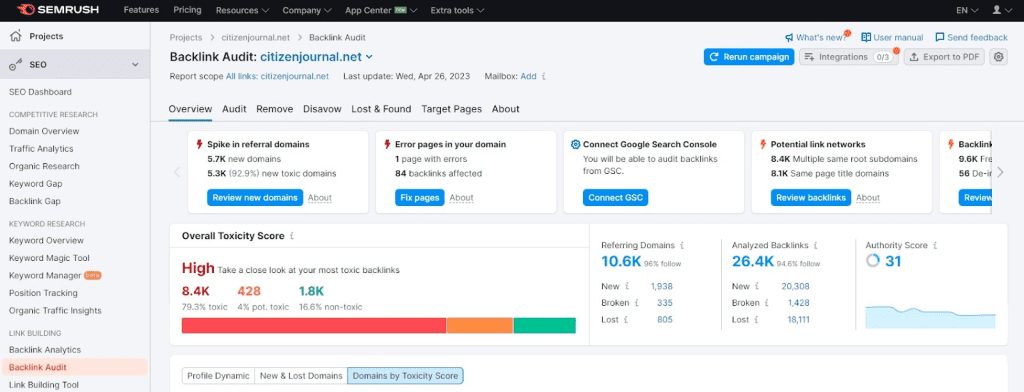Switch to the Lost & Found tab

[381, 109]
